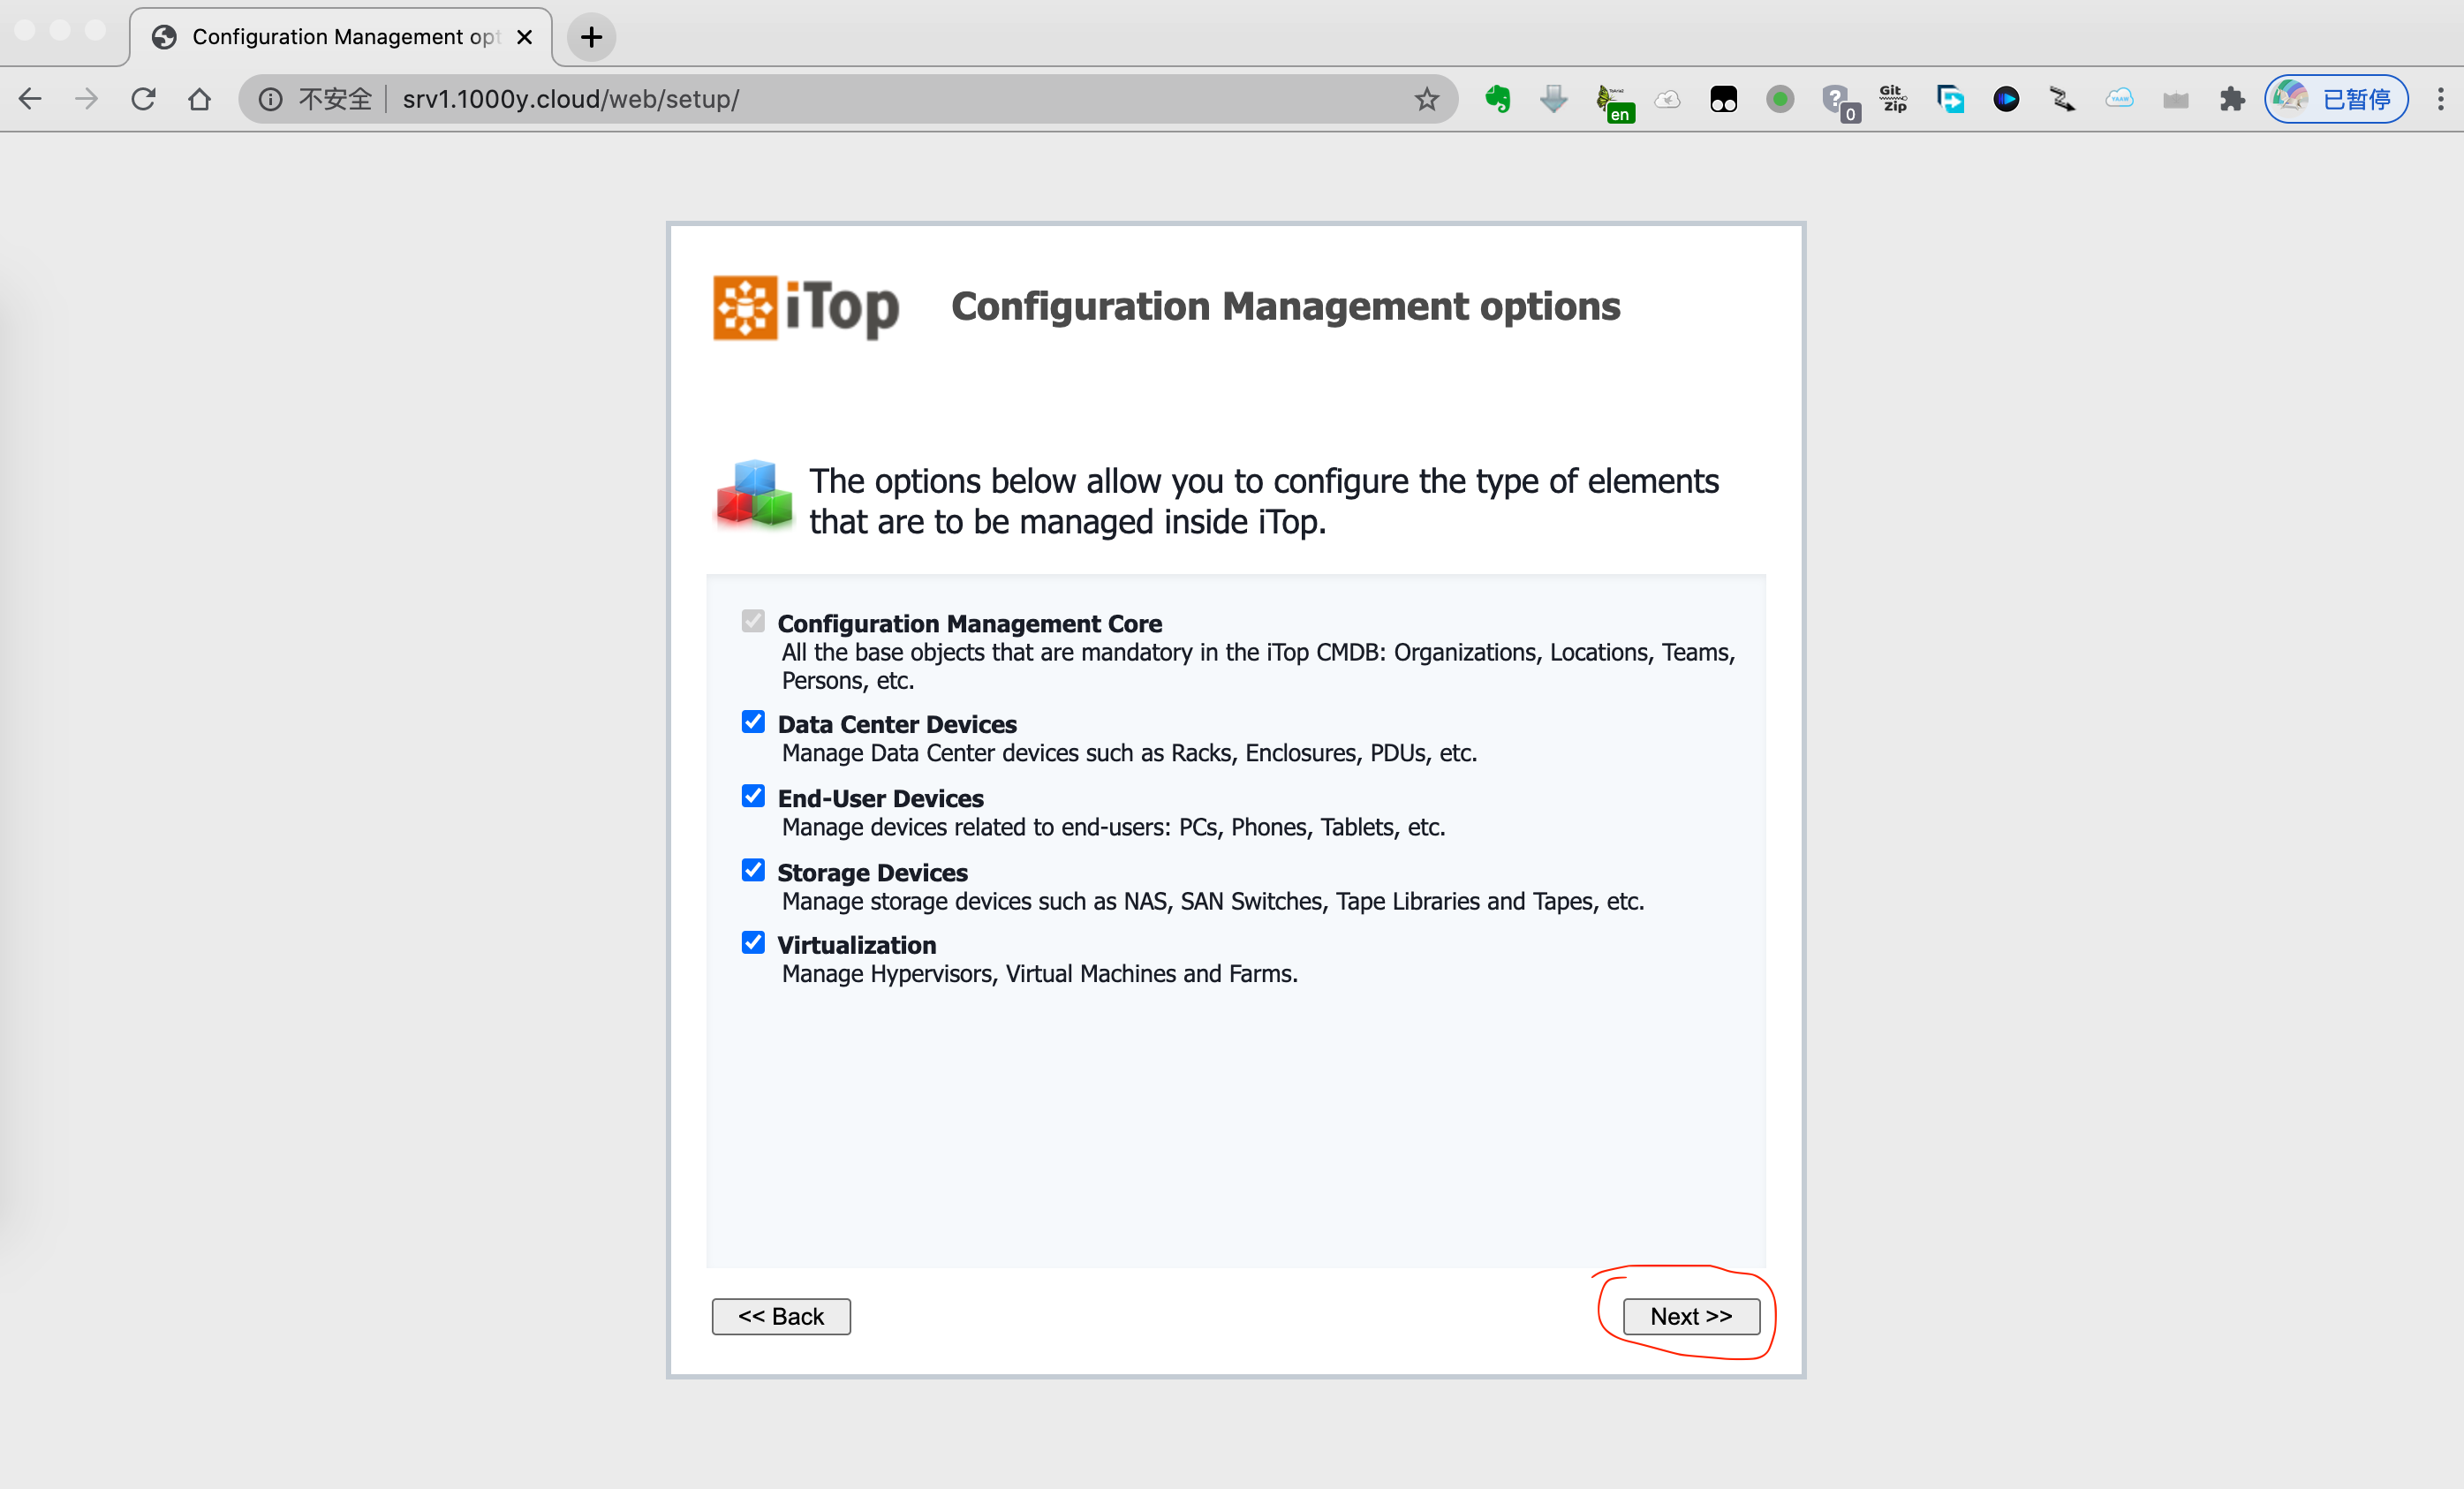Open the Tampermonkey extension

pos(1723,99)
